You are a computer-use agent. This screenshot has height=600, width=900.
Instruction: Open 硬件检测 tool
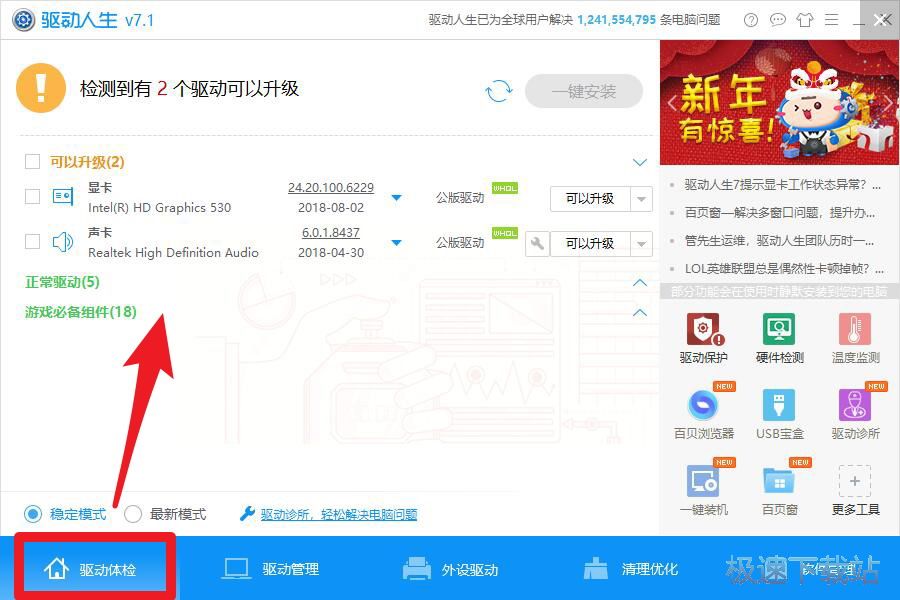tap(779, 338)
